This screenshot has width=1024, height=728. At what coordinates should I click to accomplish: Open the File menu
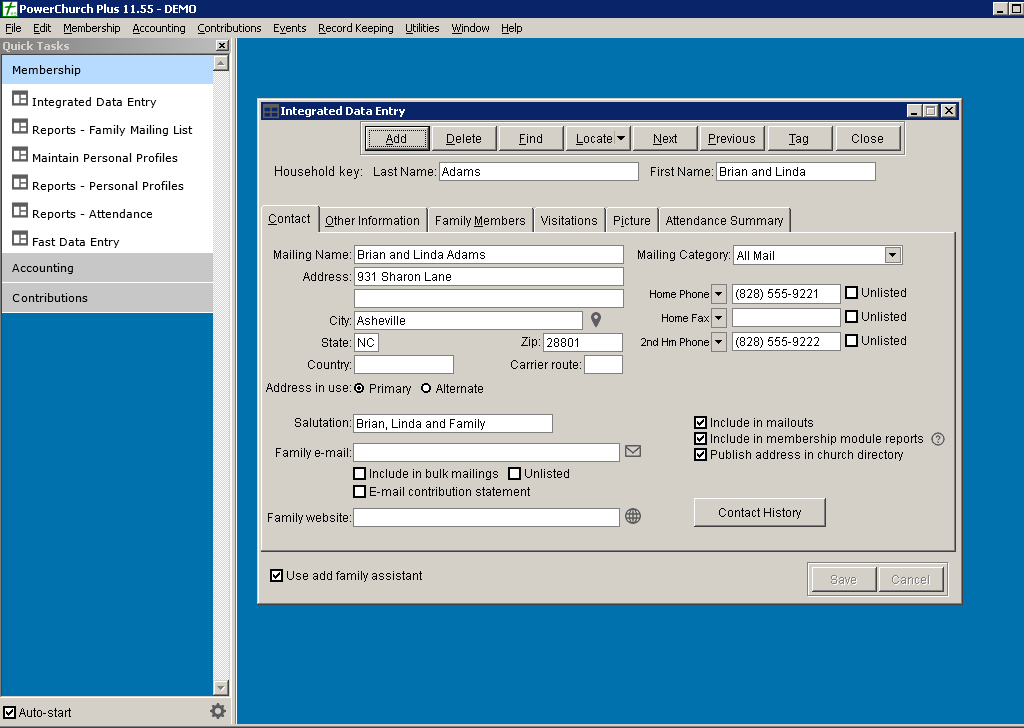tap(13, 28)
